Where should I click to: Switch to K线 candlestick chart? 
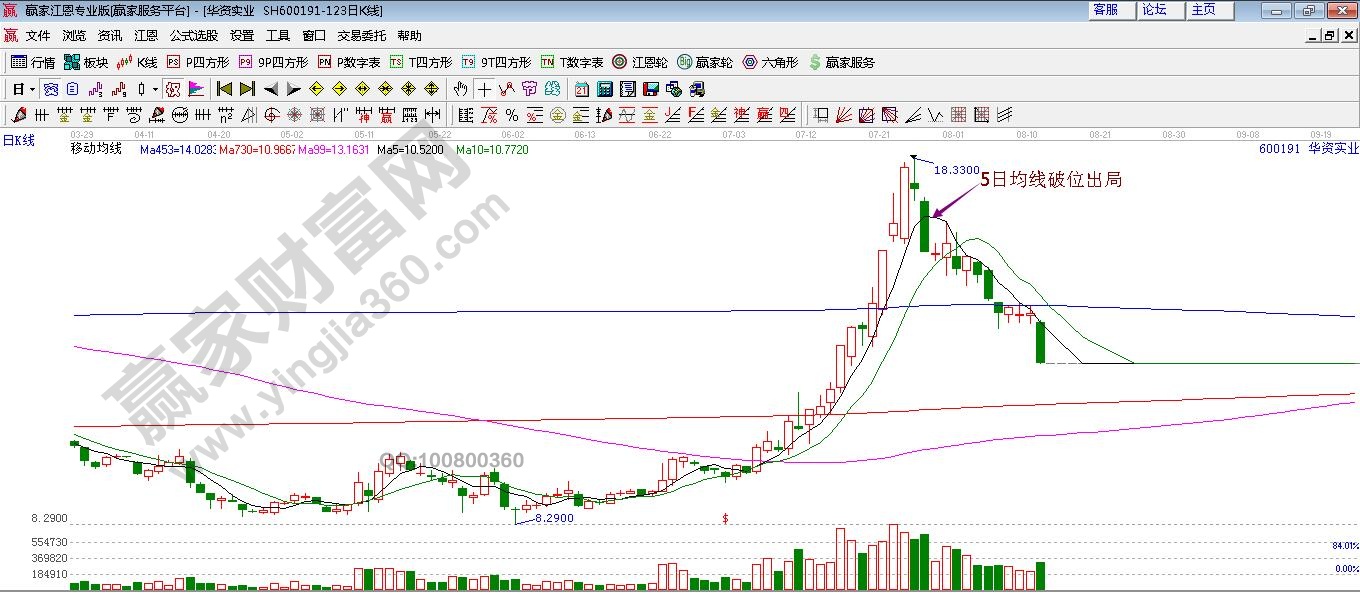[137, 62]
